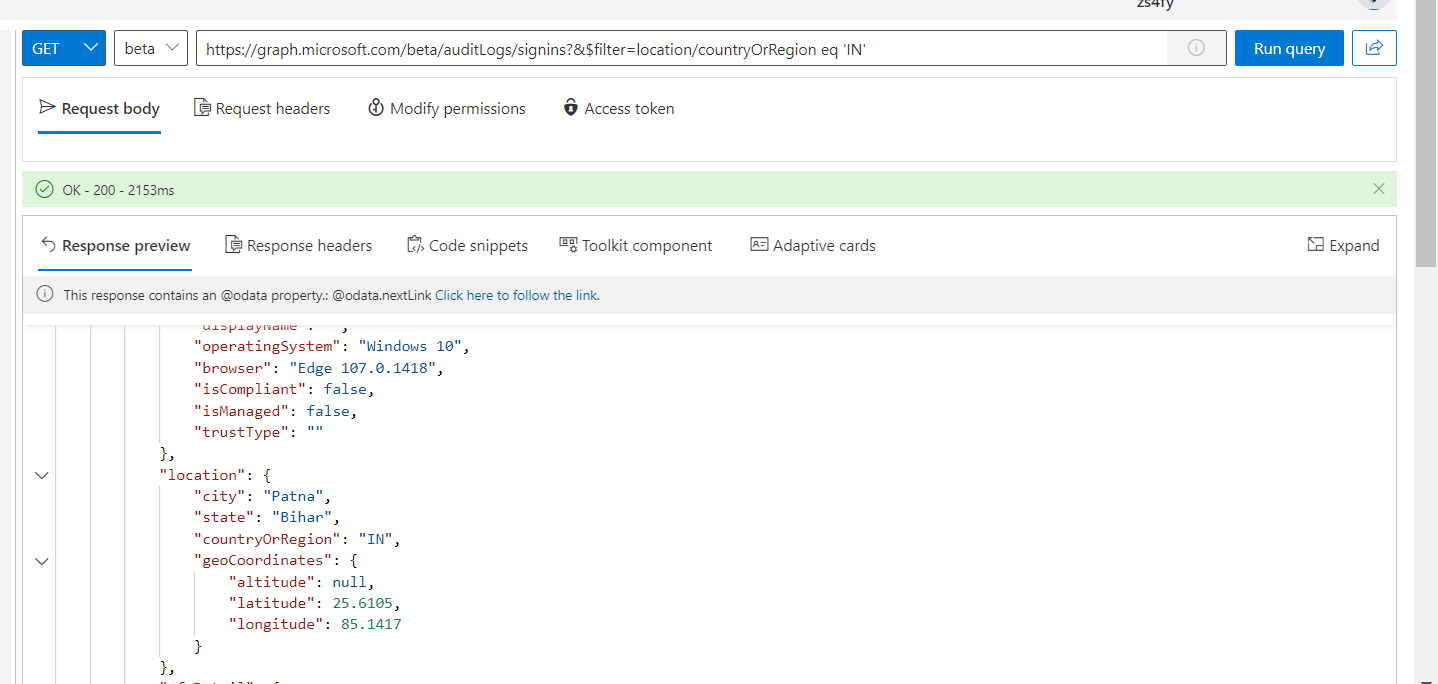Click the odata info circle icon

[x=45, y=294]
